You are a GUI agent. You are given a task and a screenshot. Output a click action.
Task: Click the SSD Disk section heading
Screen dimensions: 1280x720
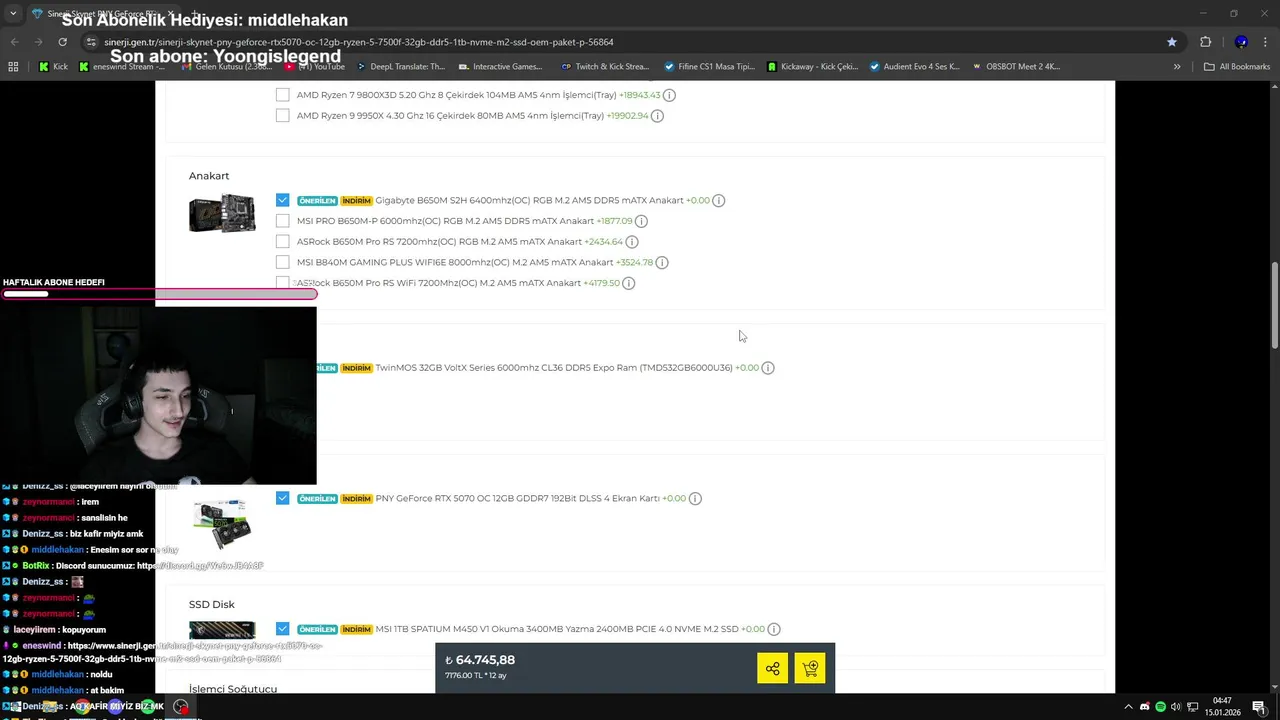pyautogui.click(x=212, y=604)
